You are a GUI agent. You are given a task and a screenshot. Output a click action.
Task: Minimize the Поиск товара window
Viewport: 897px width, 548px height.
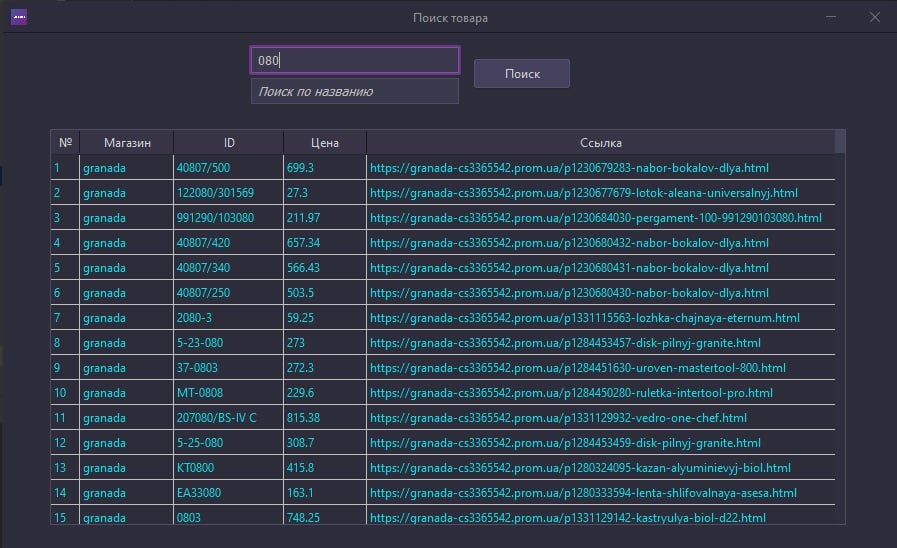pos(831,17)
